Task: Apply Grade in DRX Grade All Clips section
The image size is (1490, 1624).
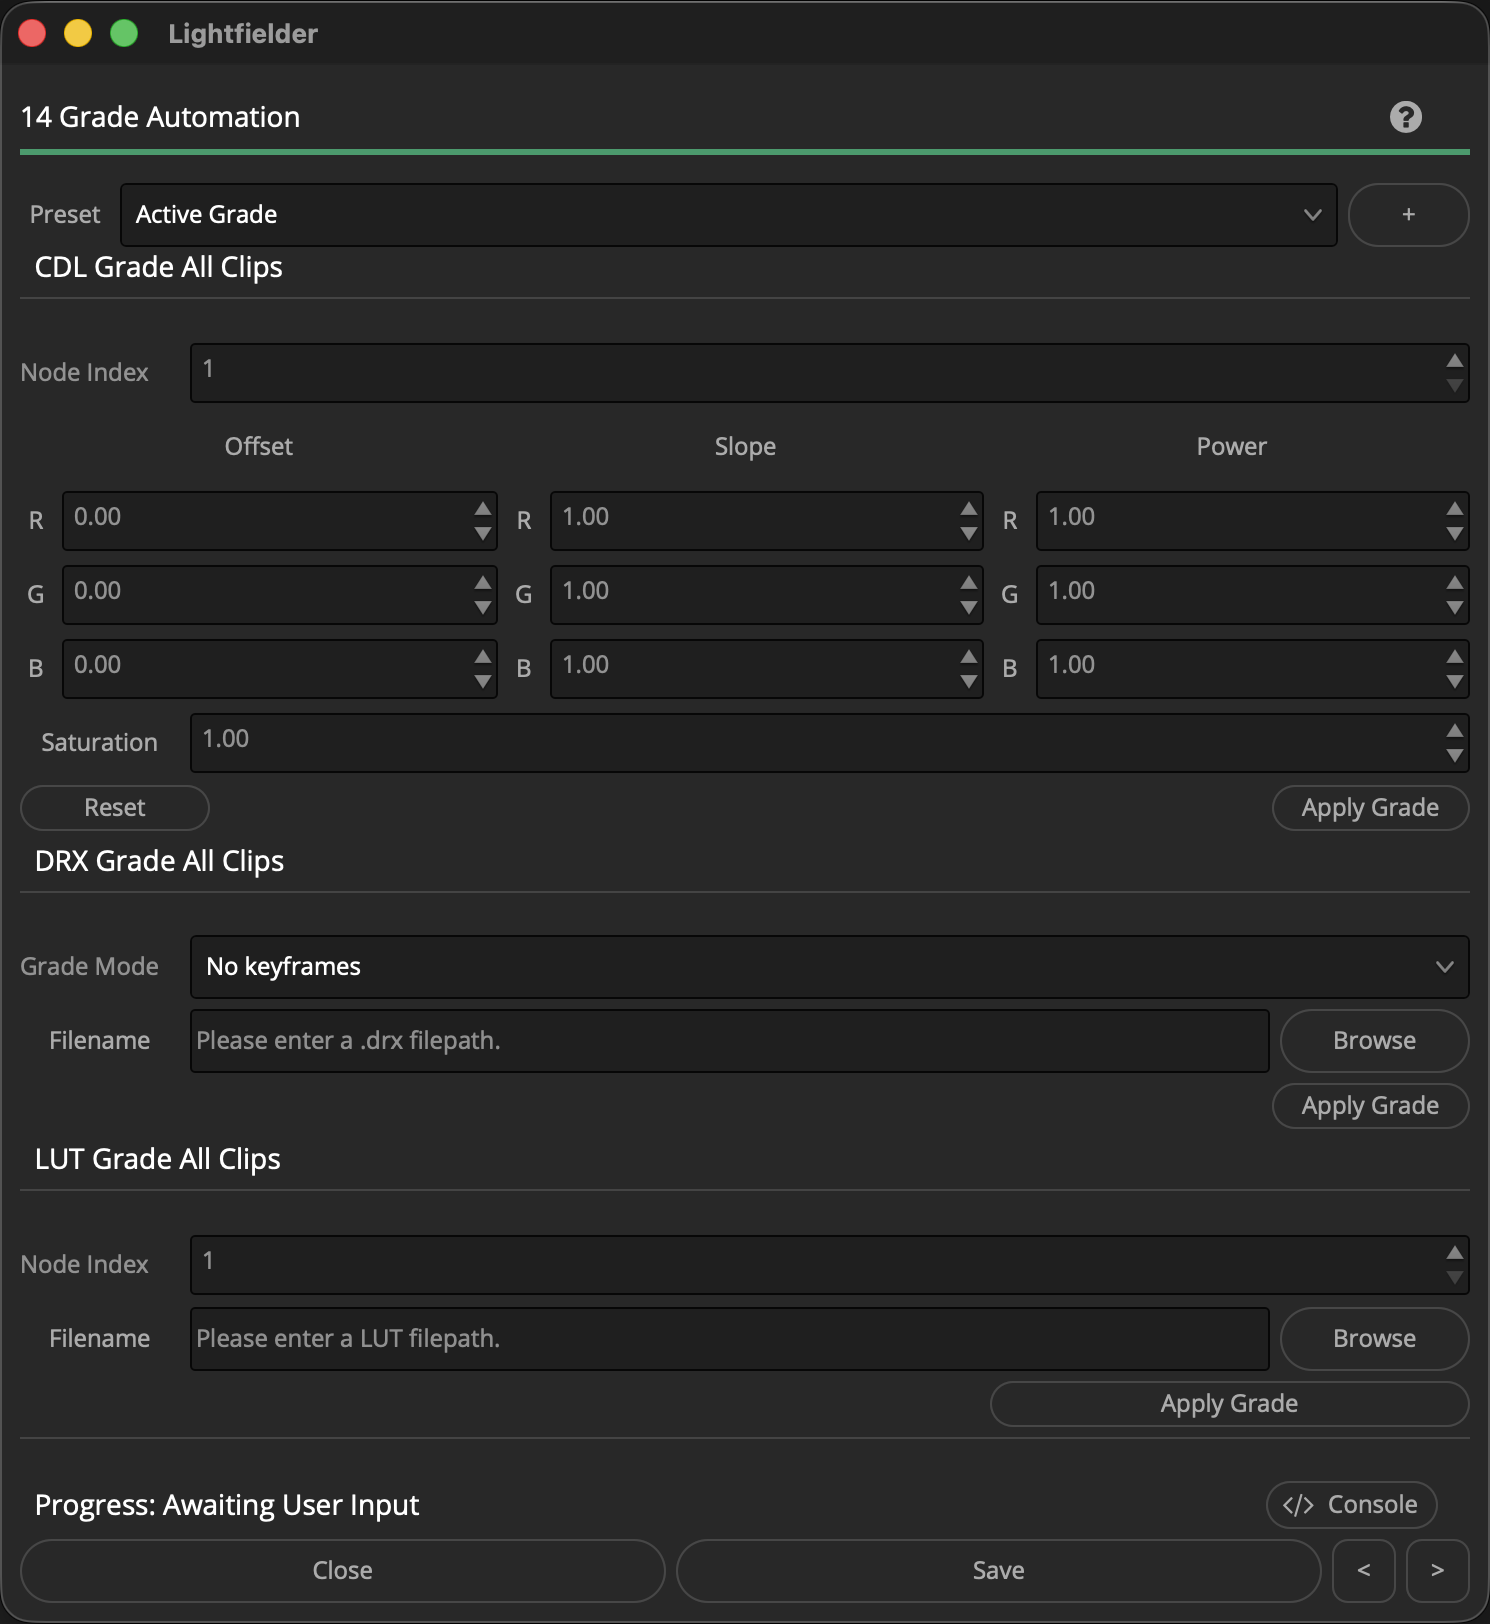Action: tap(1370, 1106)
